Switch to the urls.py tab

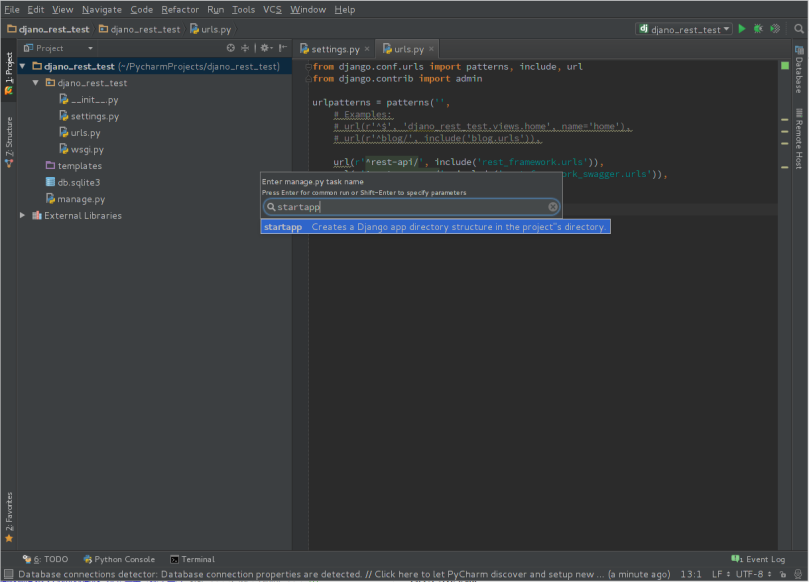pos(408,49)
